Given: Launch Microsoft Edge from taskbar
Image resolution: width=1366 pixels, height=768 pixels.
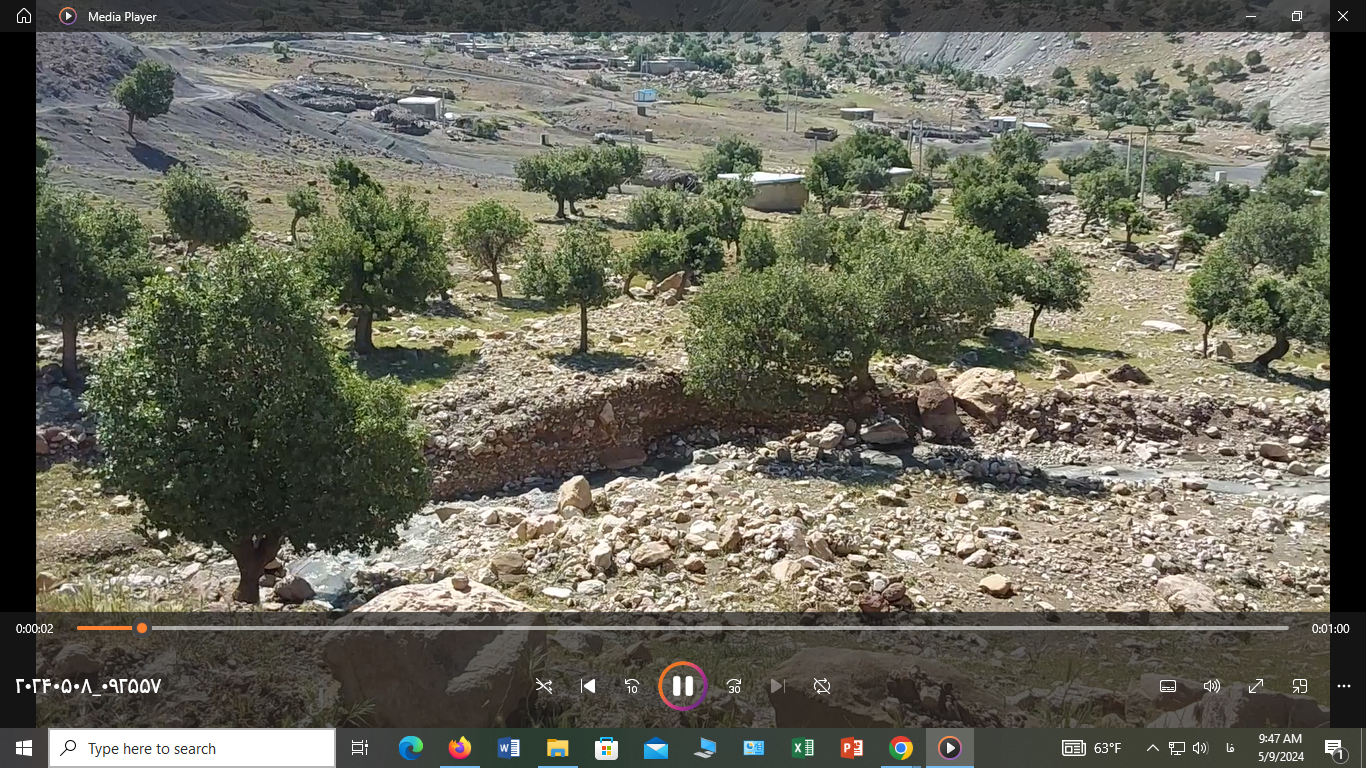Looking at the screenshot, I should point(410,748).
